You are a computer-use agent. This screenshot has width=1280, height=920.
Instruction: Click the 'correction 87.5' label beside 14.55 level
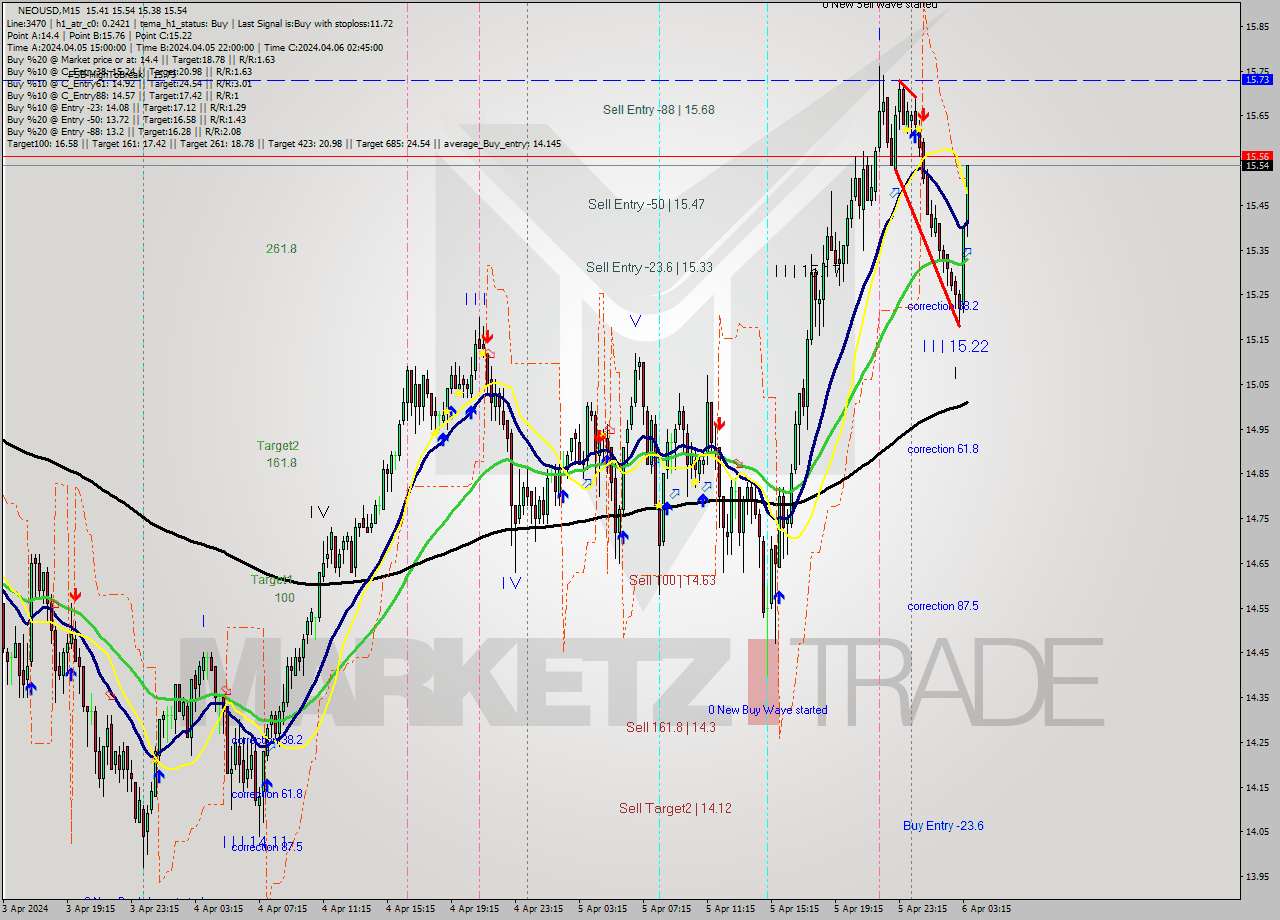943,606
